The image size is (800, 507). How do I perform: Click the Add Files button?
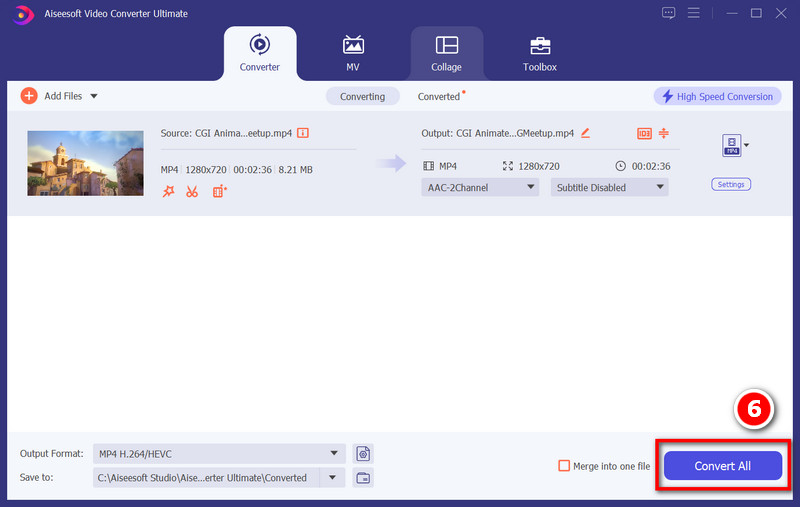58,96
